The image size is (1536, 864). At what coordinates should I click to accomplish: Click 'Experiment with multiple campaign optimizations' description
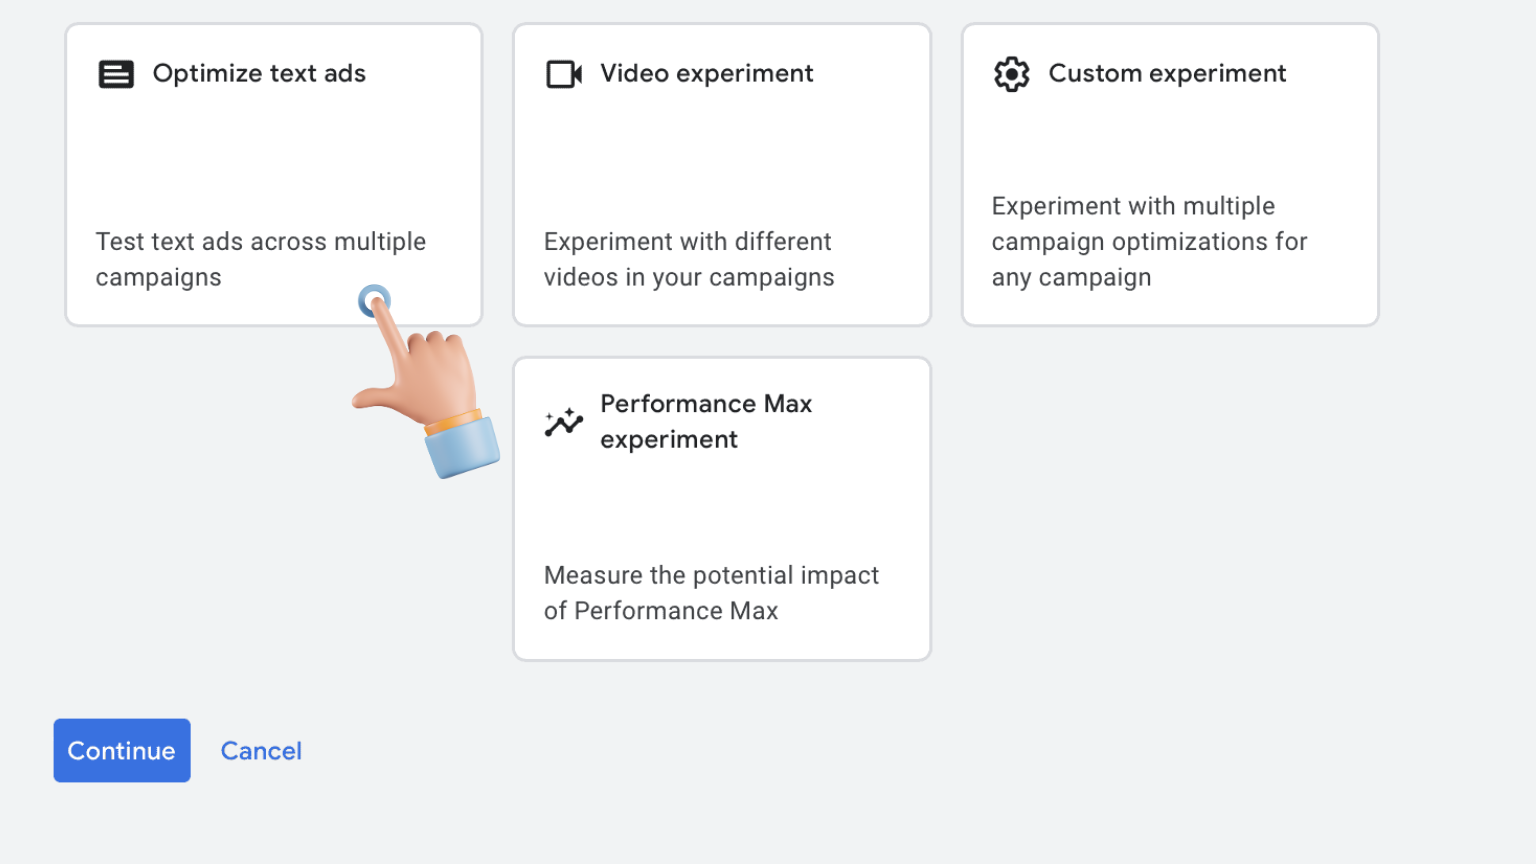1150,241
